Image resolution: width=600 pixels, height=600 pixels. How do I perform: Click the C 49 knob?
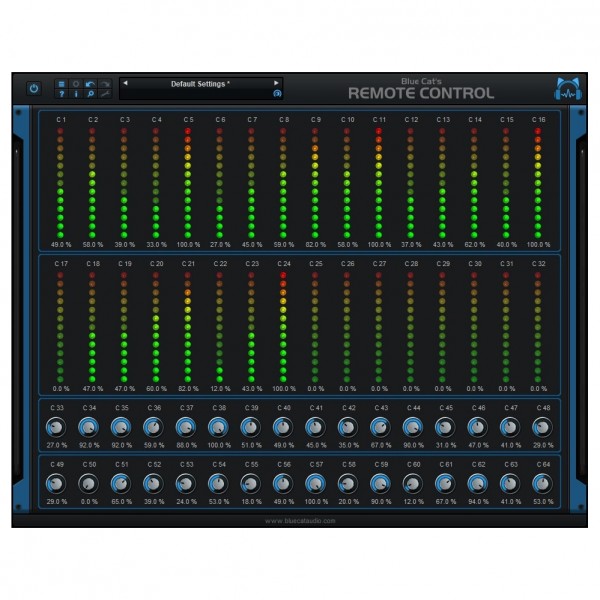pos(56,484)
